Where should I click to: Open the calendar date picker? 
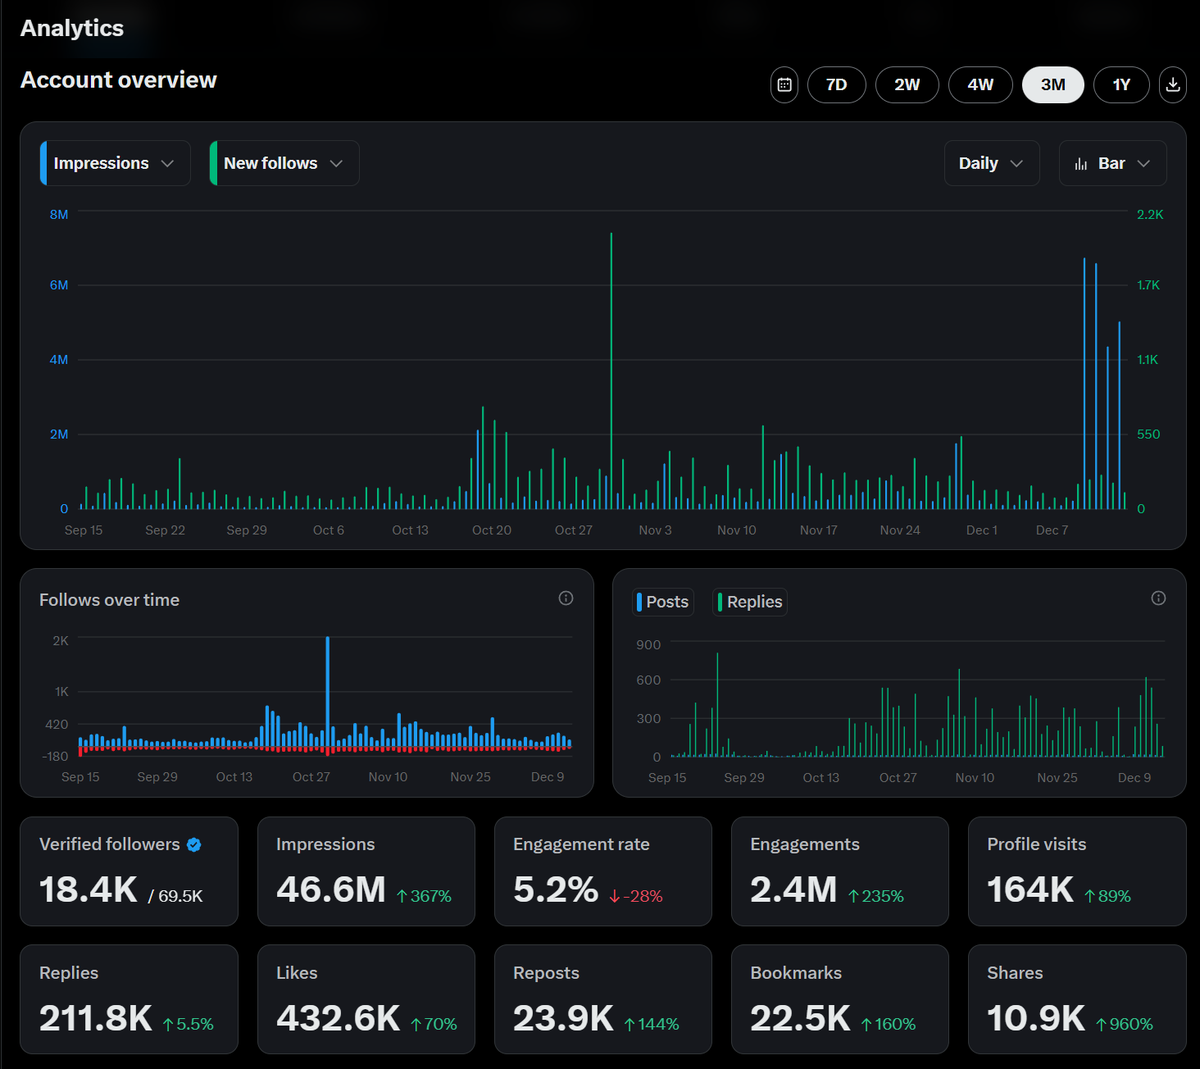pos(785,85)
